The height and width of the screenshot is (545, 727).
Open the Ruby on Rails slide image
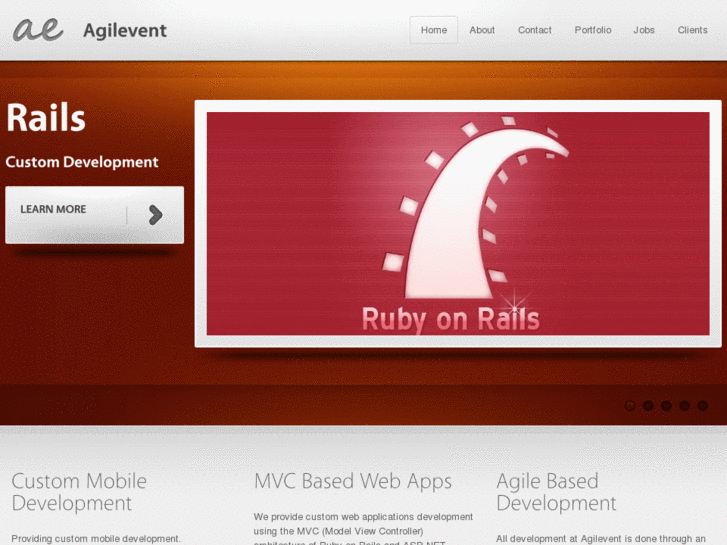(458, 224)
